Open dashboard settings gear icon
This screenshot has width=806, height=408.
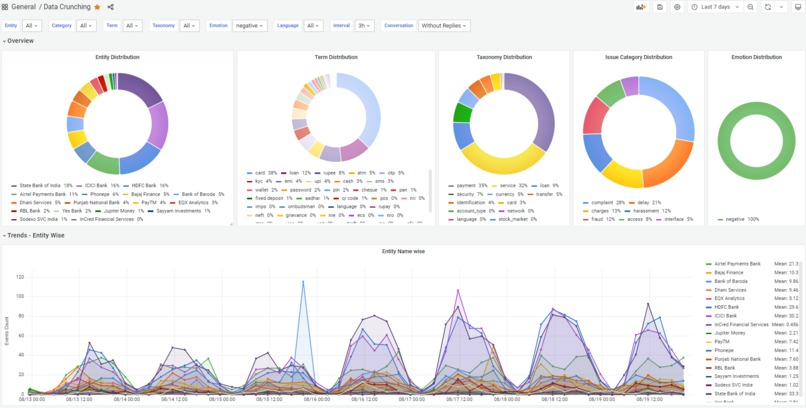click(677, 7)
